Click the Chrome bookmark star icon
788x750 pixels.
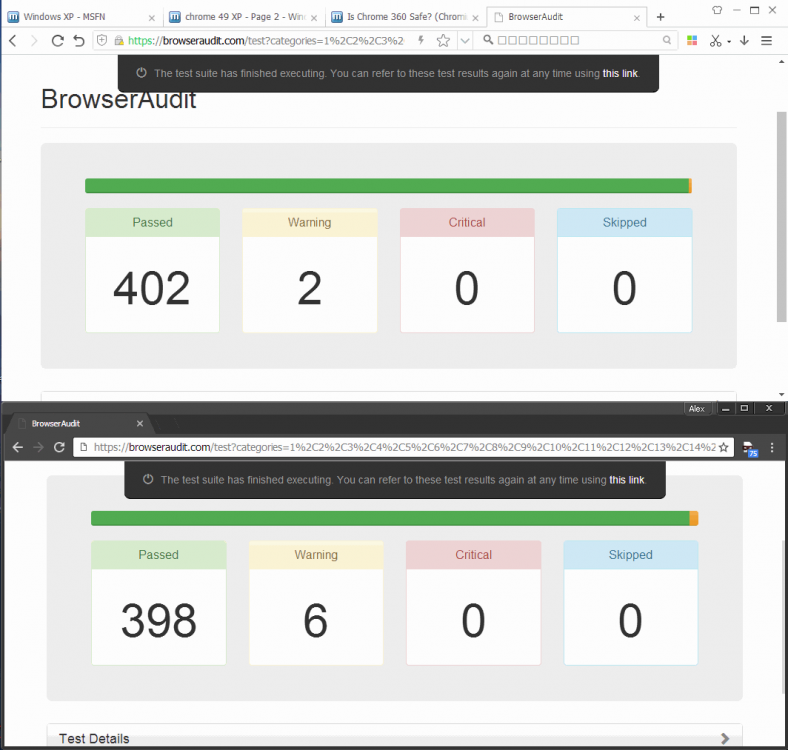point(724,447)
